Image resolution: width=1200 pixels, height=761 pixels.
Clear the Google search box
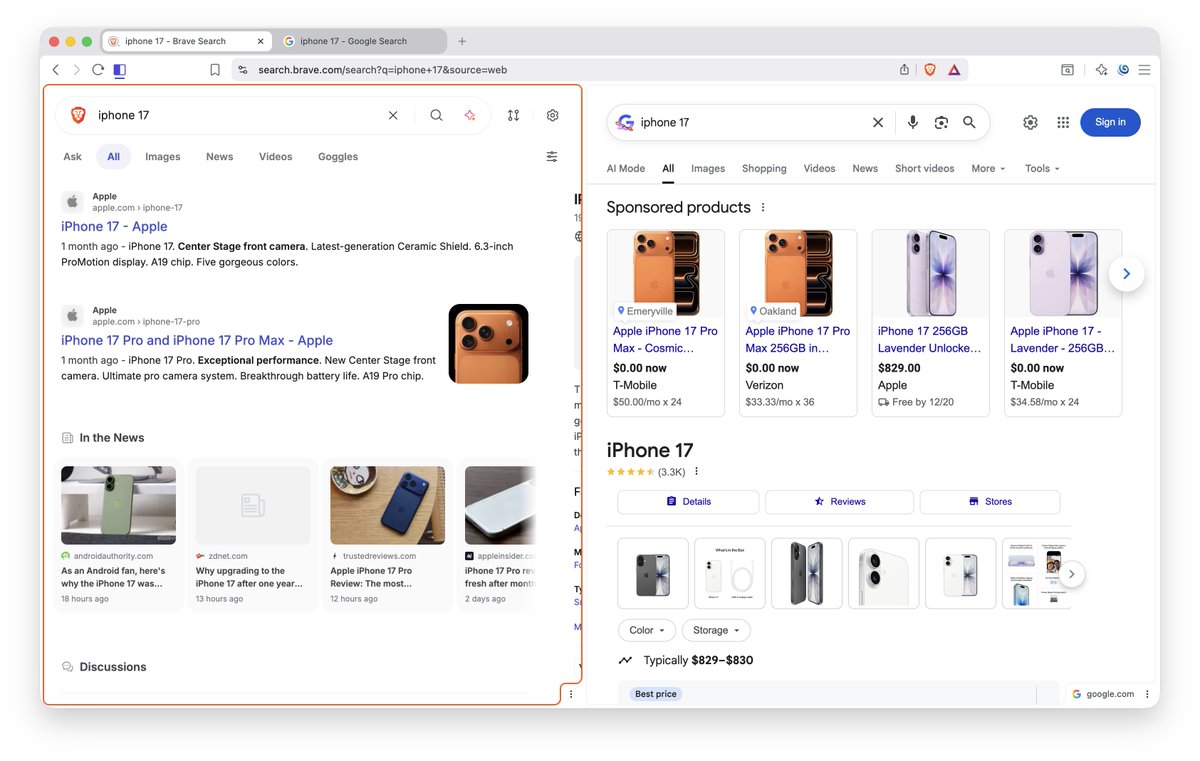click(x=878, y=122)
